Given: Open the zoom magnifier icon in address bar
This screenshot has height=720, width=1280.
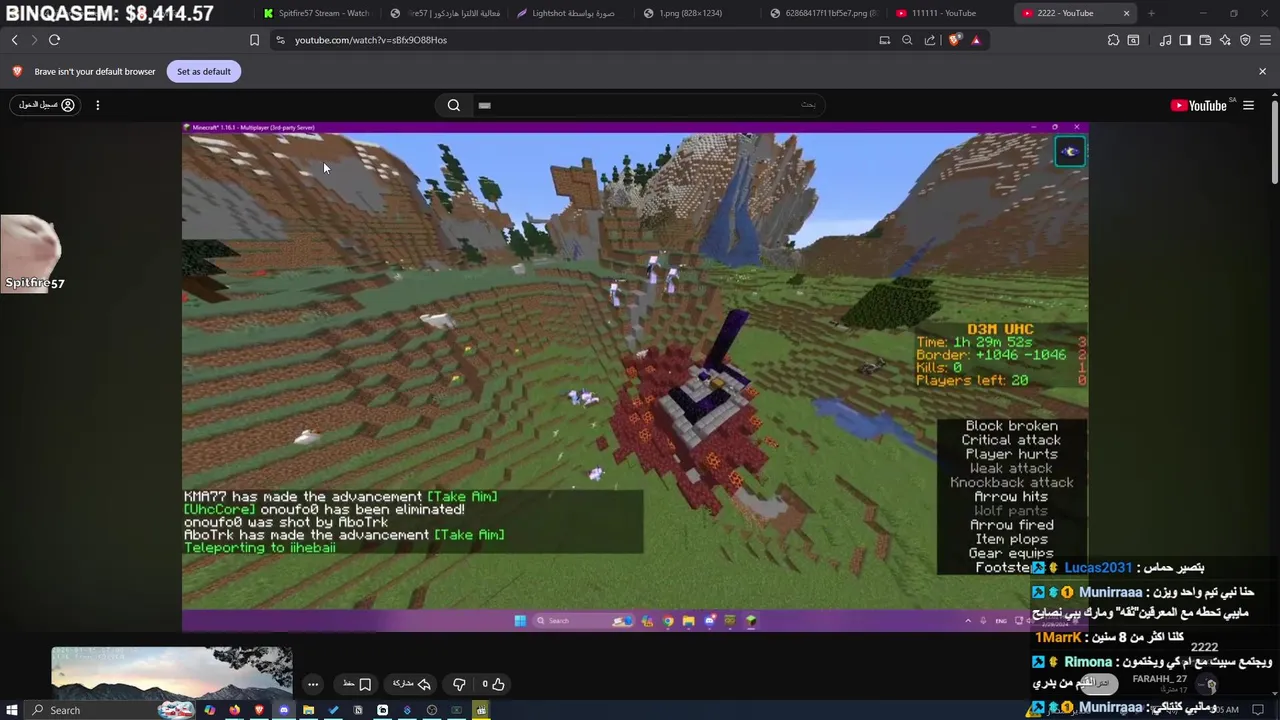Looking at the screenshot, I should 907,40.
